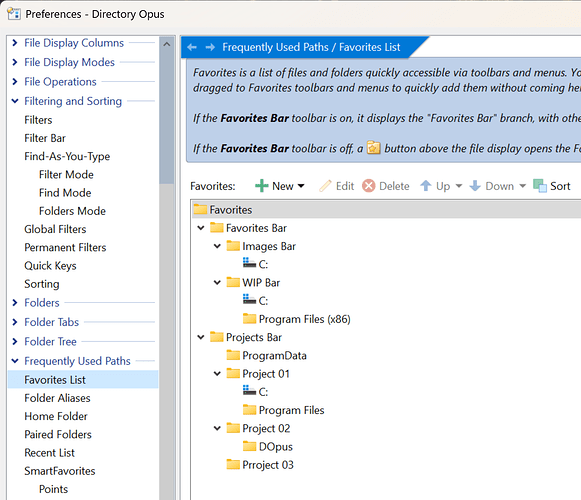Collapse the Favorites Bar branch
This screenshot has width=581, height=500.
[x=201, y=228]
